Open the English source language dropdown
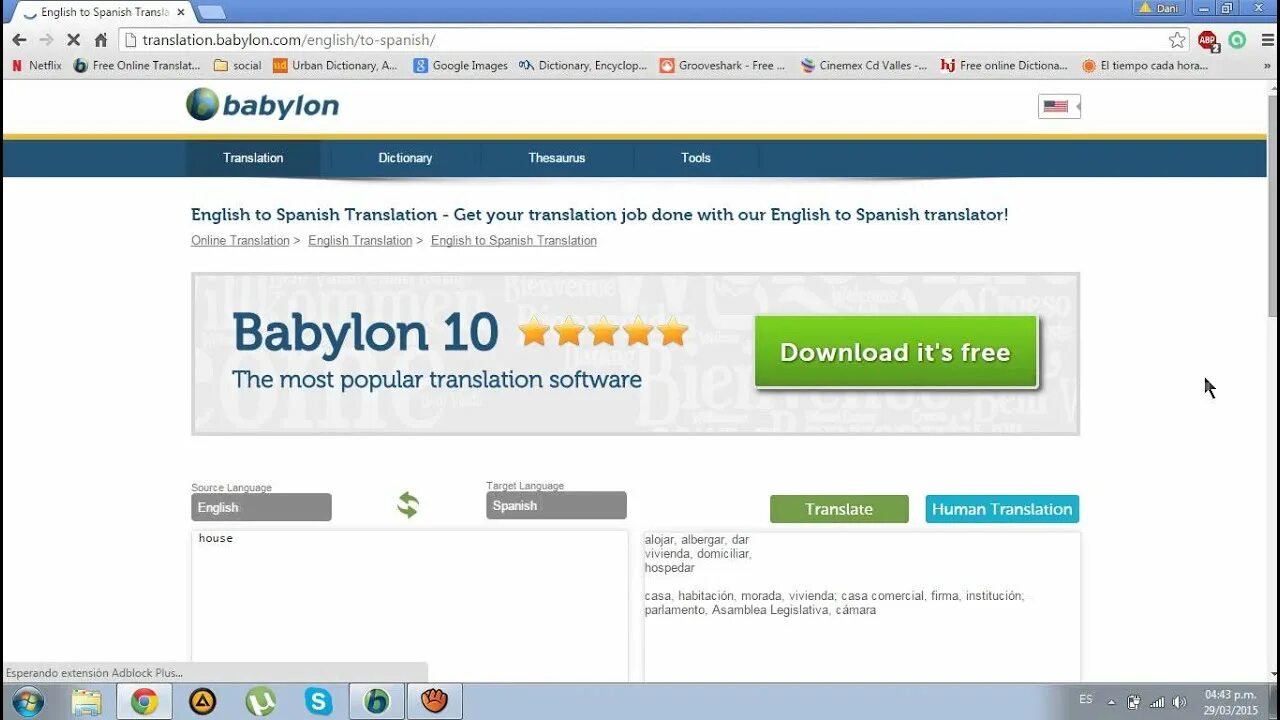1280x720 pixels. 261,507
